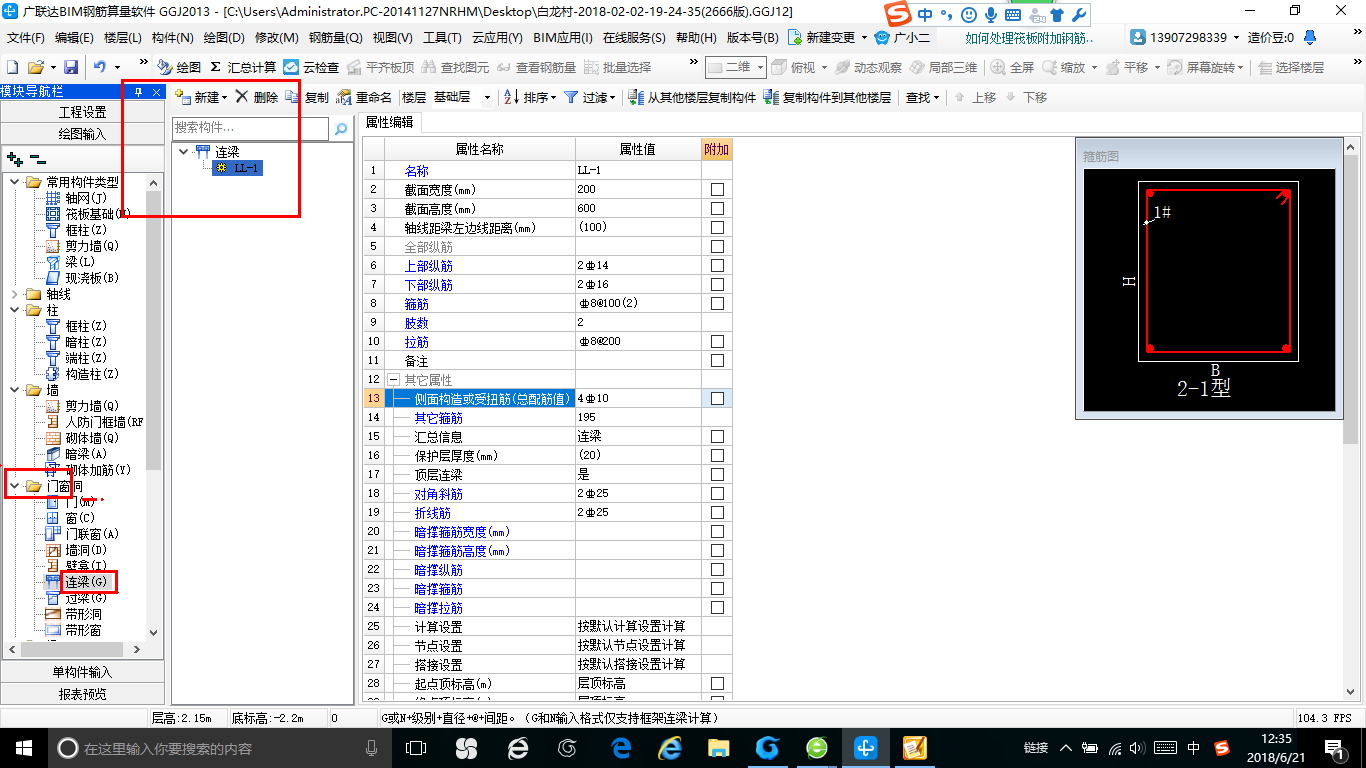Open a project with the folder icon
The height and width of the screenshot is (768, 1366).
(x=35, y=67)
